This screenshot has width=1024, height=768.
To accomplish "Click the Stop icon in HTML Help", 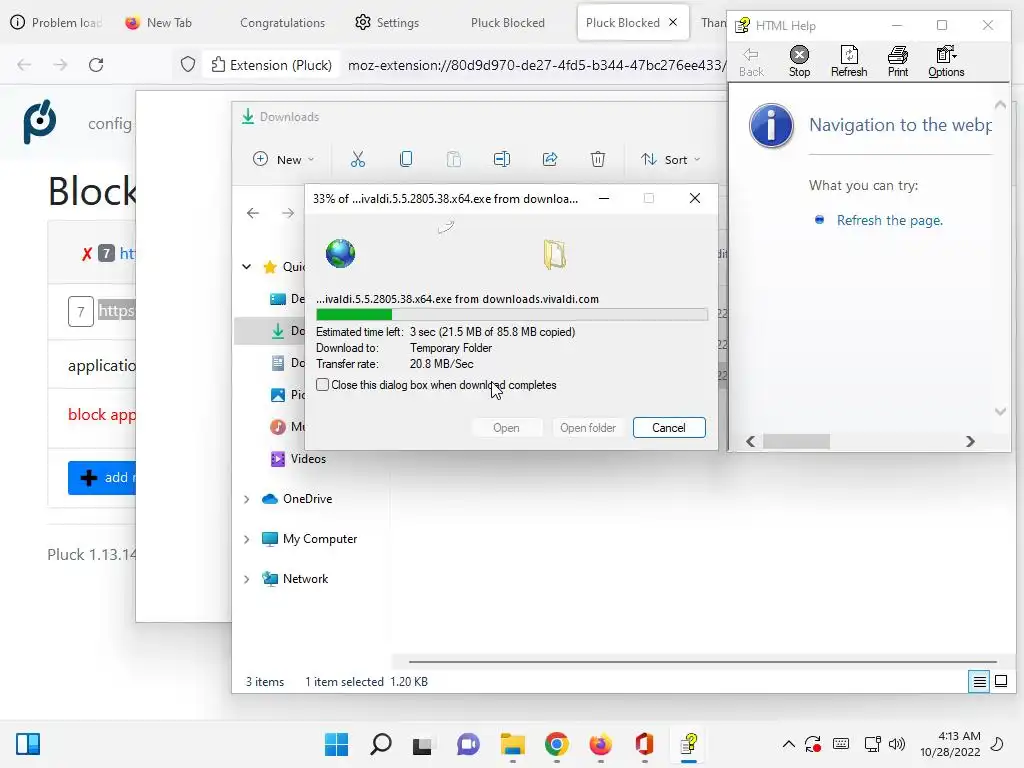I will click(799, 61).
